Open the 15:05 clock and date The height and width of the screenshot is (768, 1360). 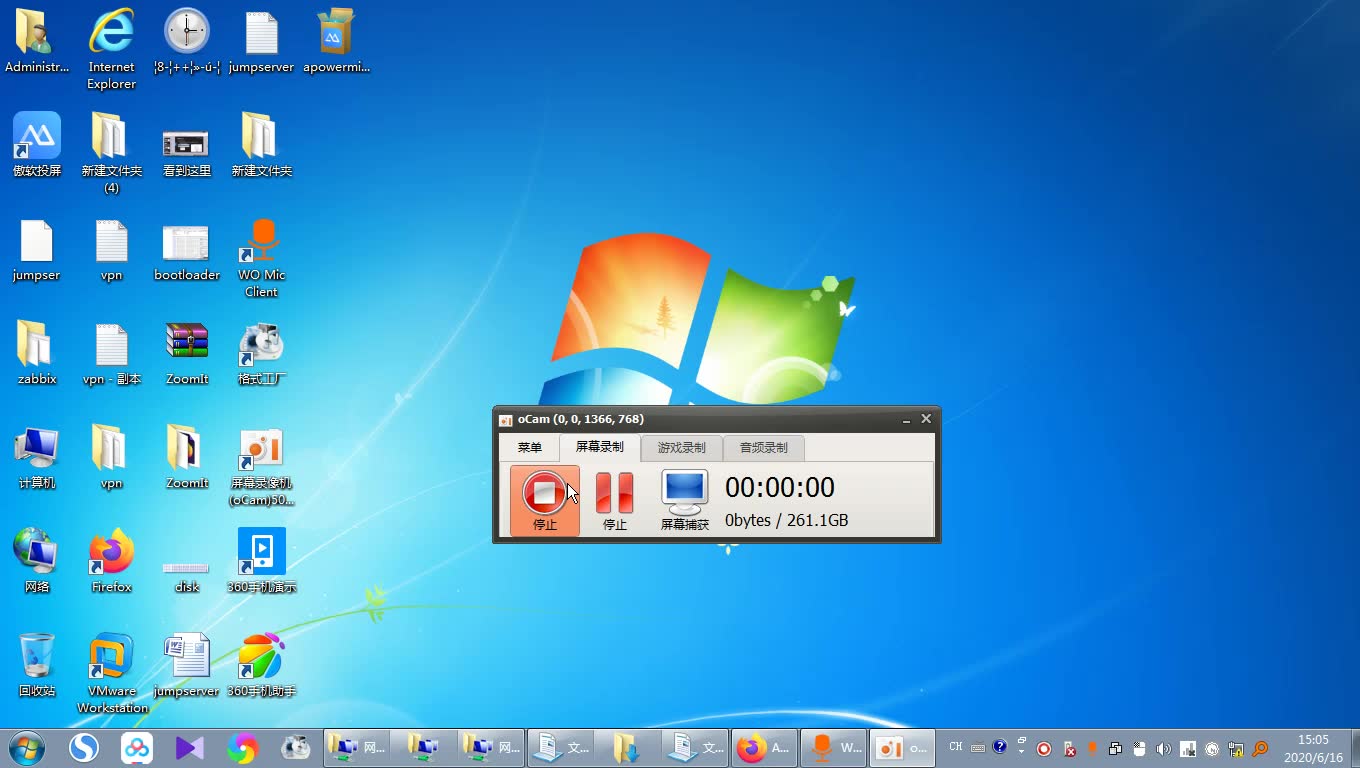pos(1314,748)
